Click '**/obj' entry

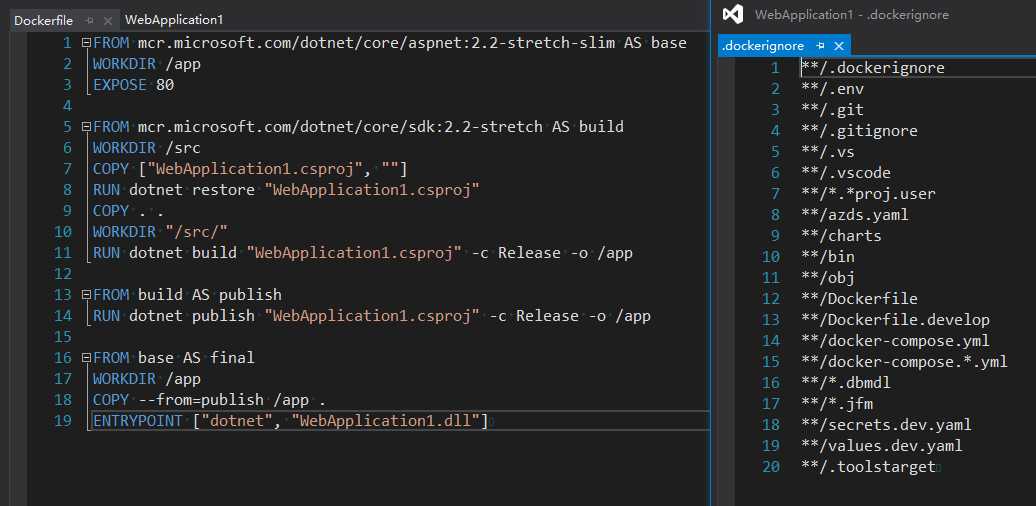pyautogui.click(x=827, y=277)
